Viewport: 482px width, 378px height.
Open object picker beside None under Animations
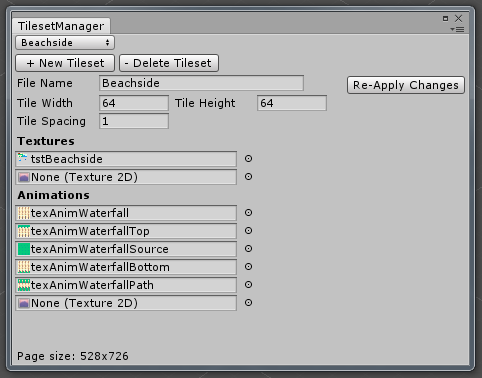tap(248, 303)
